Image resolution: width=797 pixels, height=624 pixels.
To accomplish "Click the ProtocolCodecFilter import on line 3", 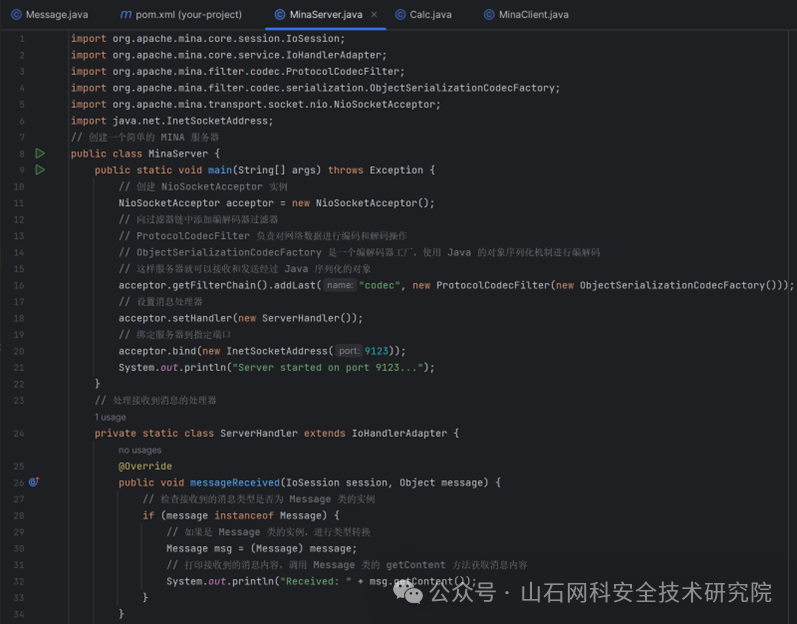I will (x=238, y=72).
